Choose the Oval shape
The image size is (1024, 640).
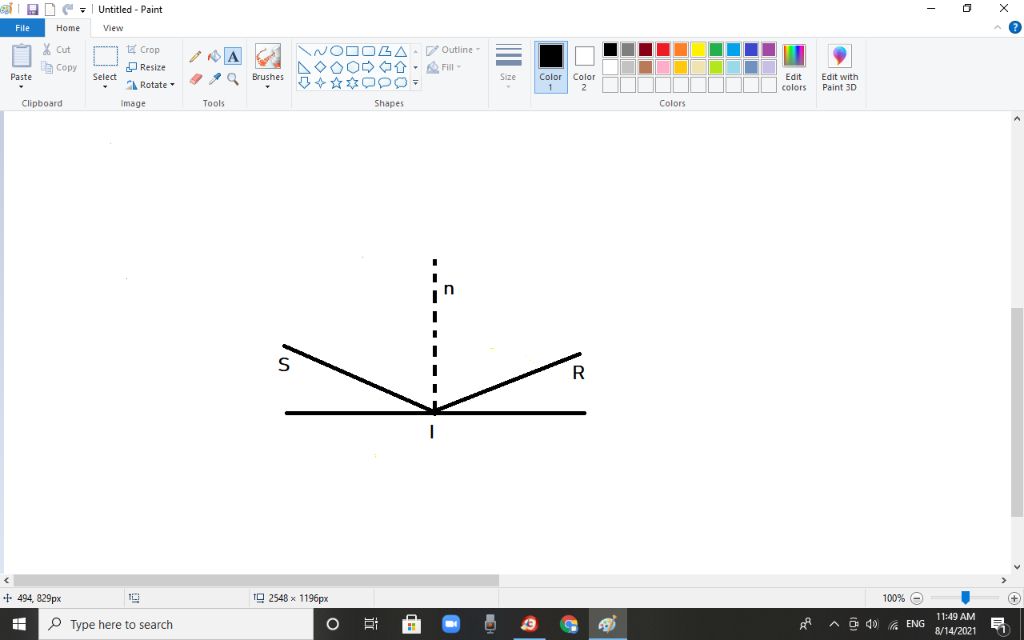tap(336, 51)
